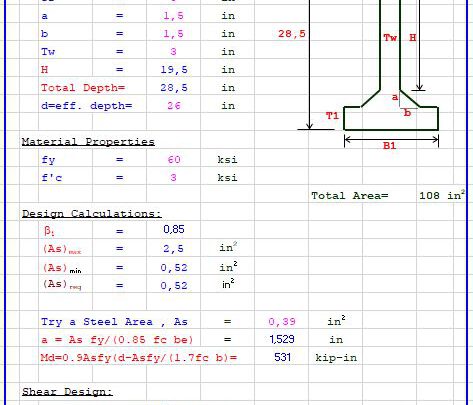The height and width of the screenshot is (405, 473).
Task: Select the H value cell 19,5
Action: [174, 70]
